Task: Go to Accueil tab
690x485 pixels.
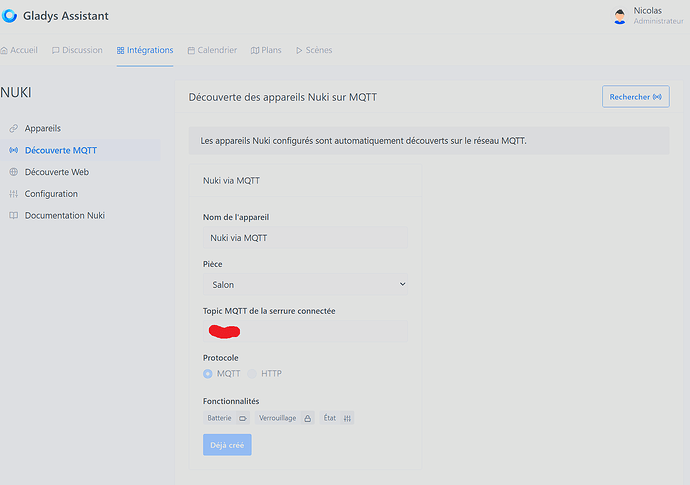Action: click(19, 50)
